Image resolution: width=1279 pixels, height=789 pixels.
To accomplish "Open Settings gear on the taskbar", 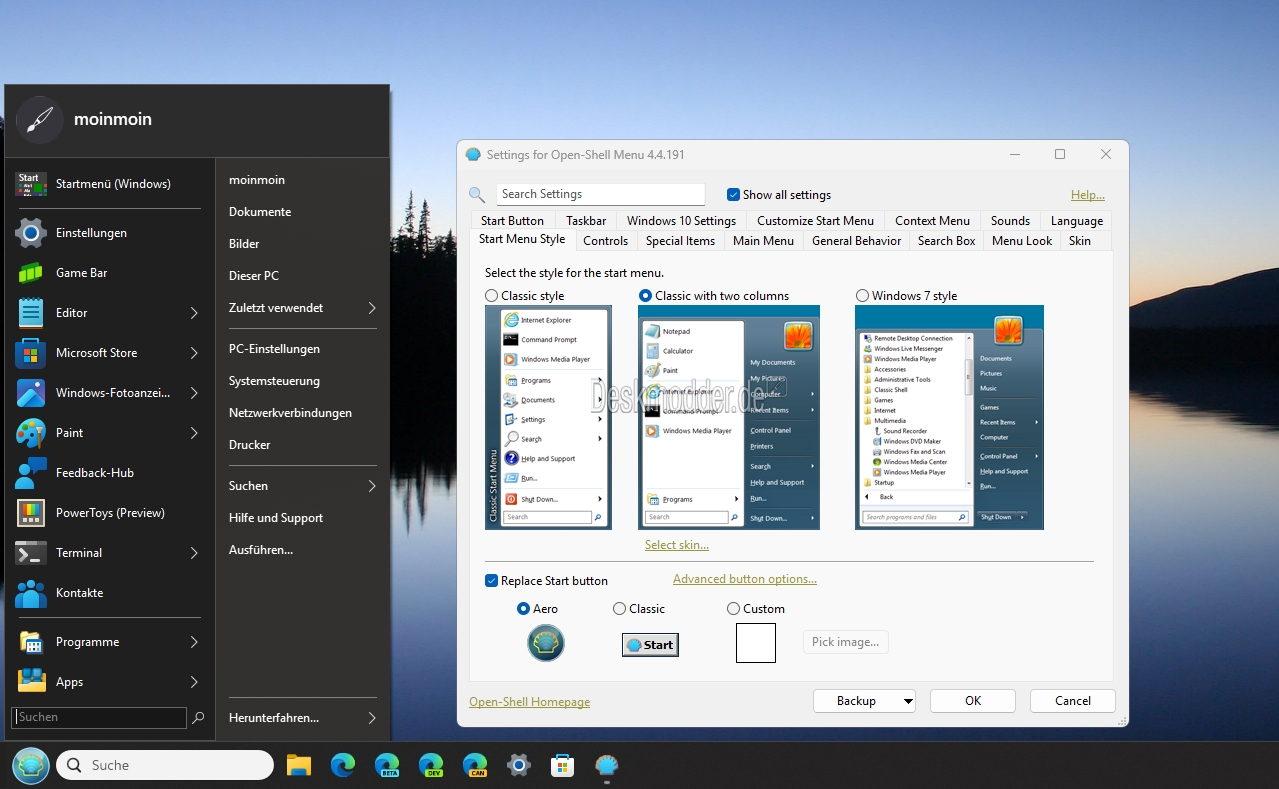I will [519, 766].
